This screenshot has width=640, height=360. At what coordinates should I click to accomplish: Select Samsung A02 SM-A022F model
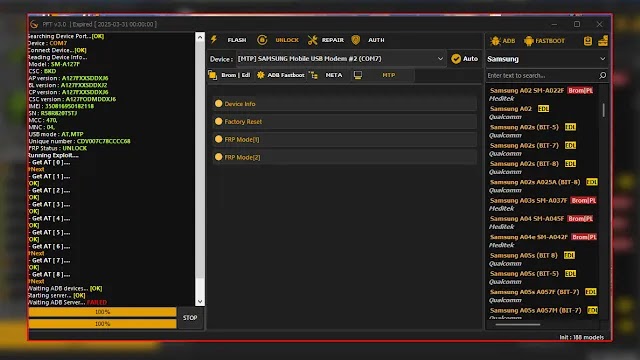point(542,94)
